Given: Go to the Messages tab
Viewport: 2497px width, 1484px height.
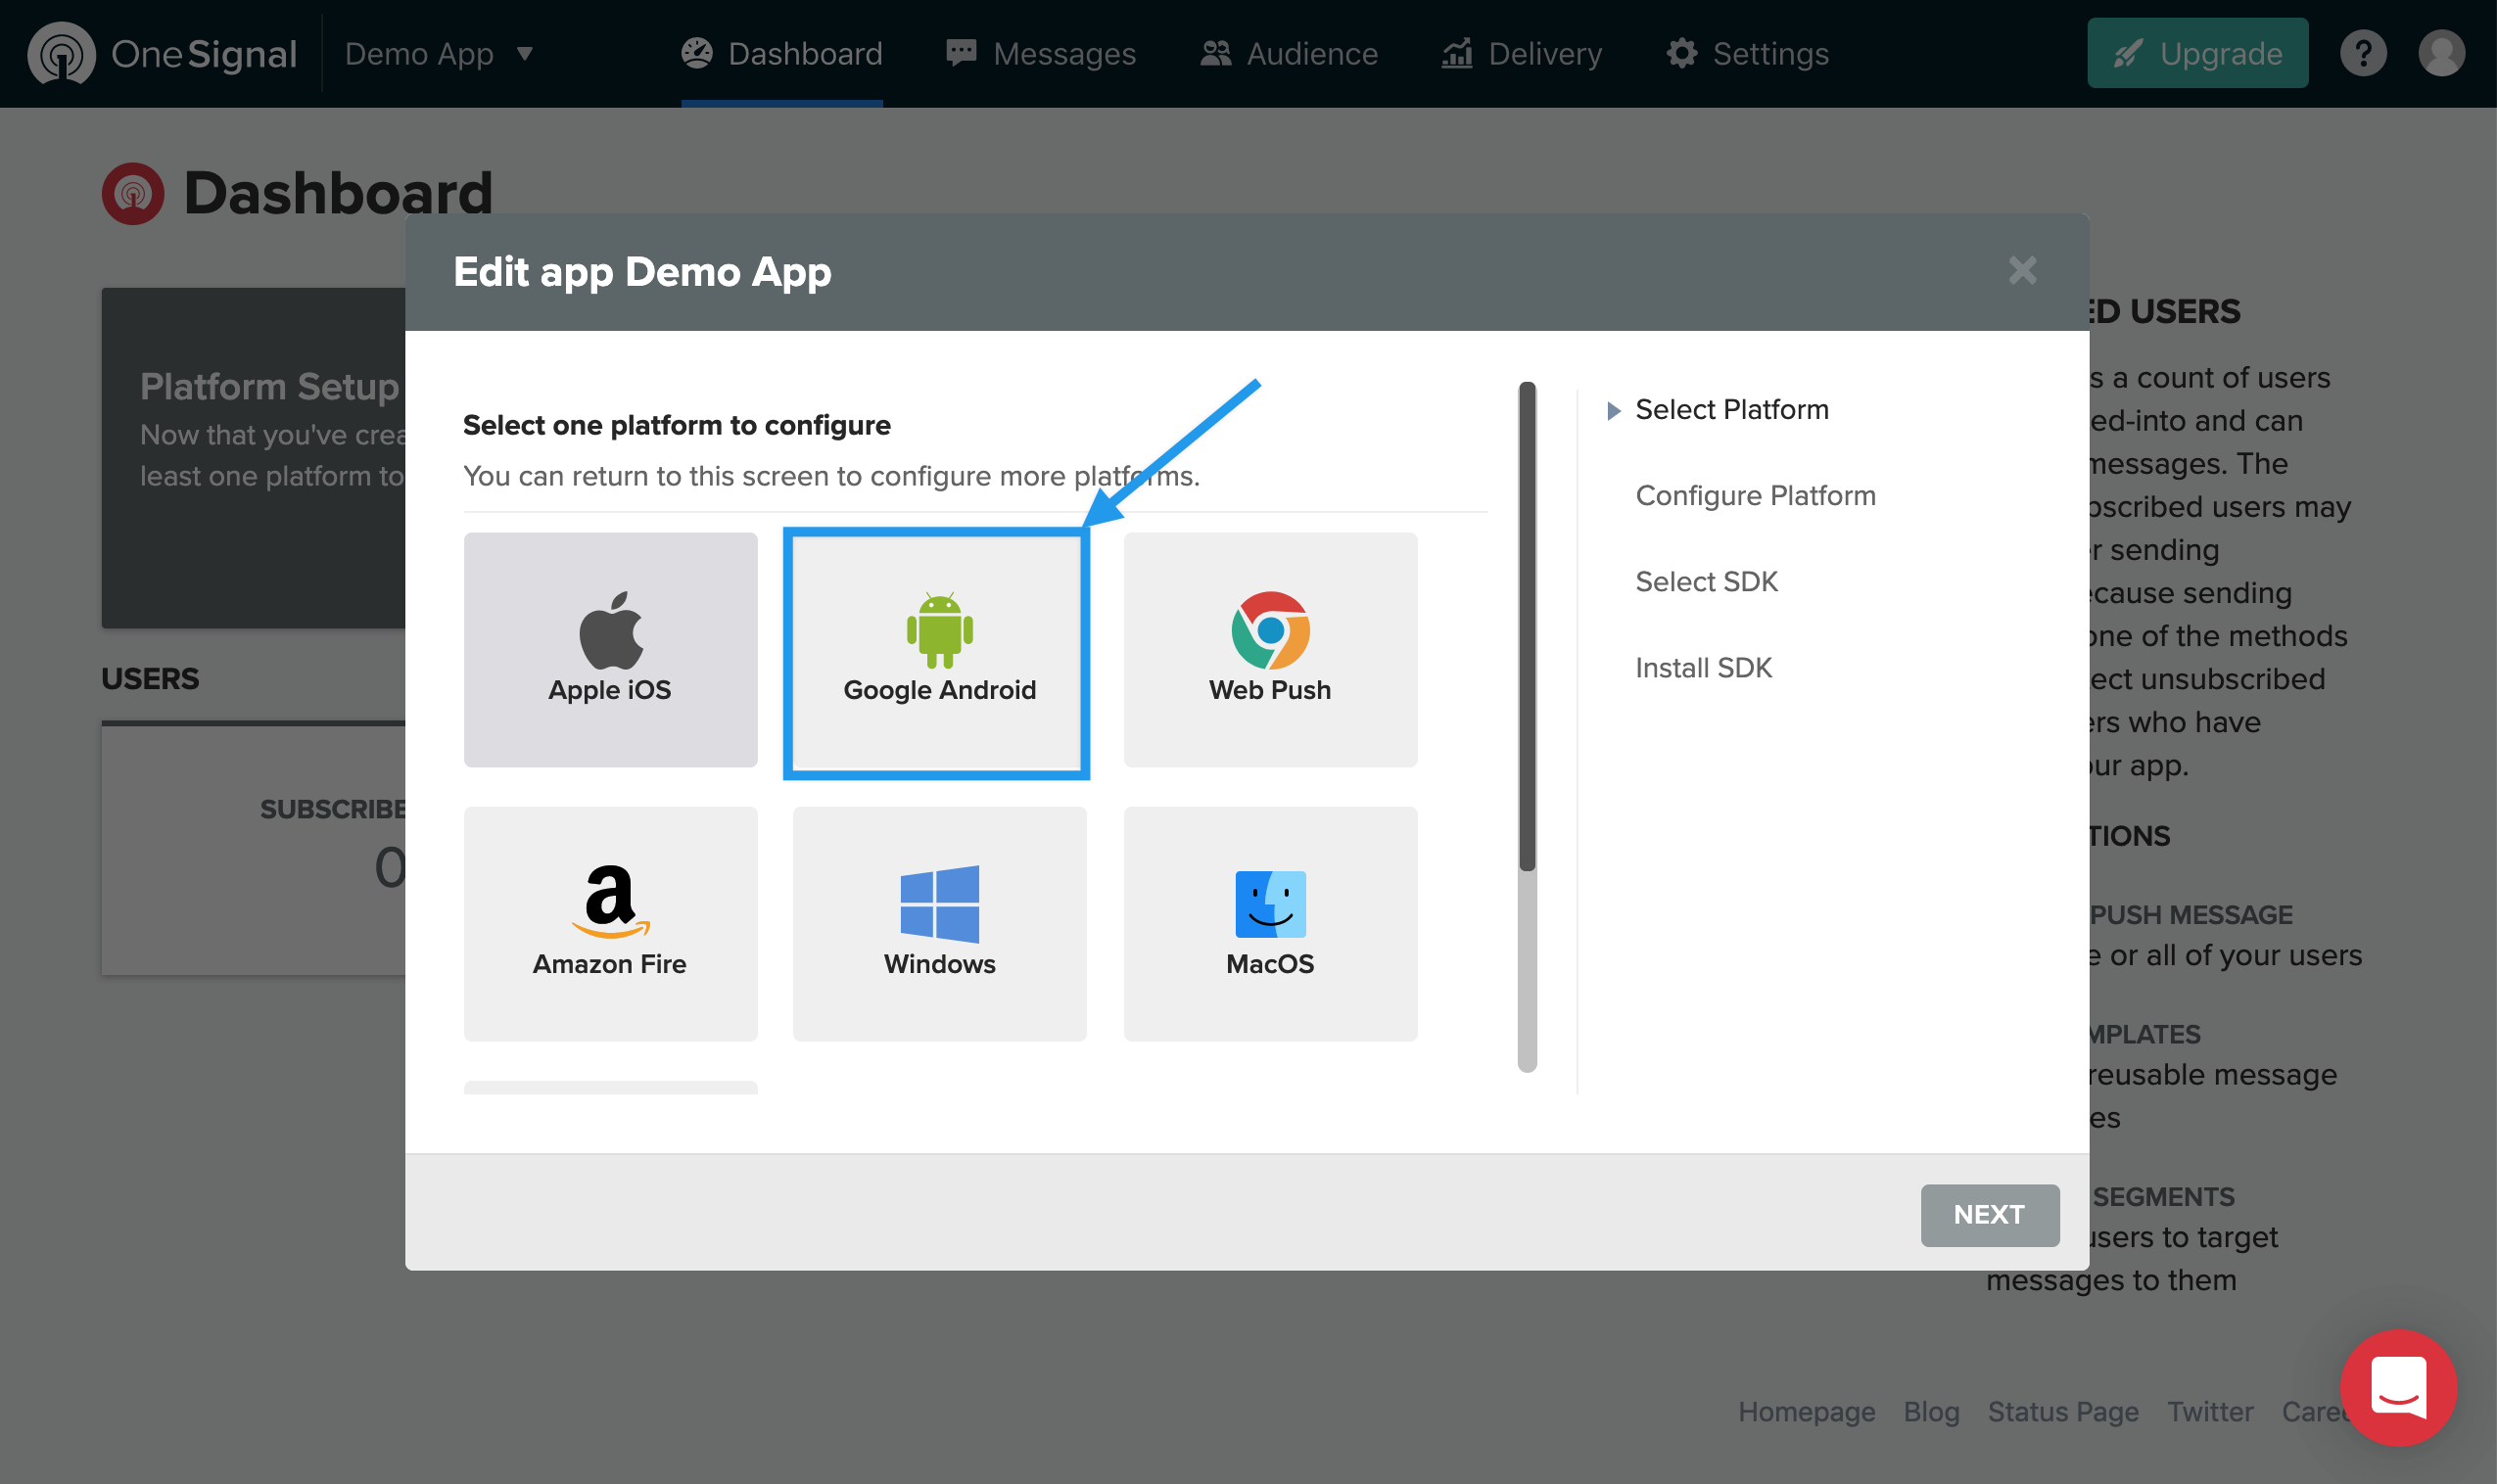Looking at the screenshot, I should pyautogui.click(x=1040, y=53).
